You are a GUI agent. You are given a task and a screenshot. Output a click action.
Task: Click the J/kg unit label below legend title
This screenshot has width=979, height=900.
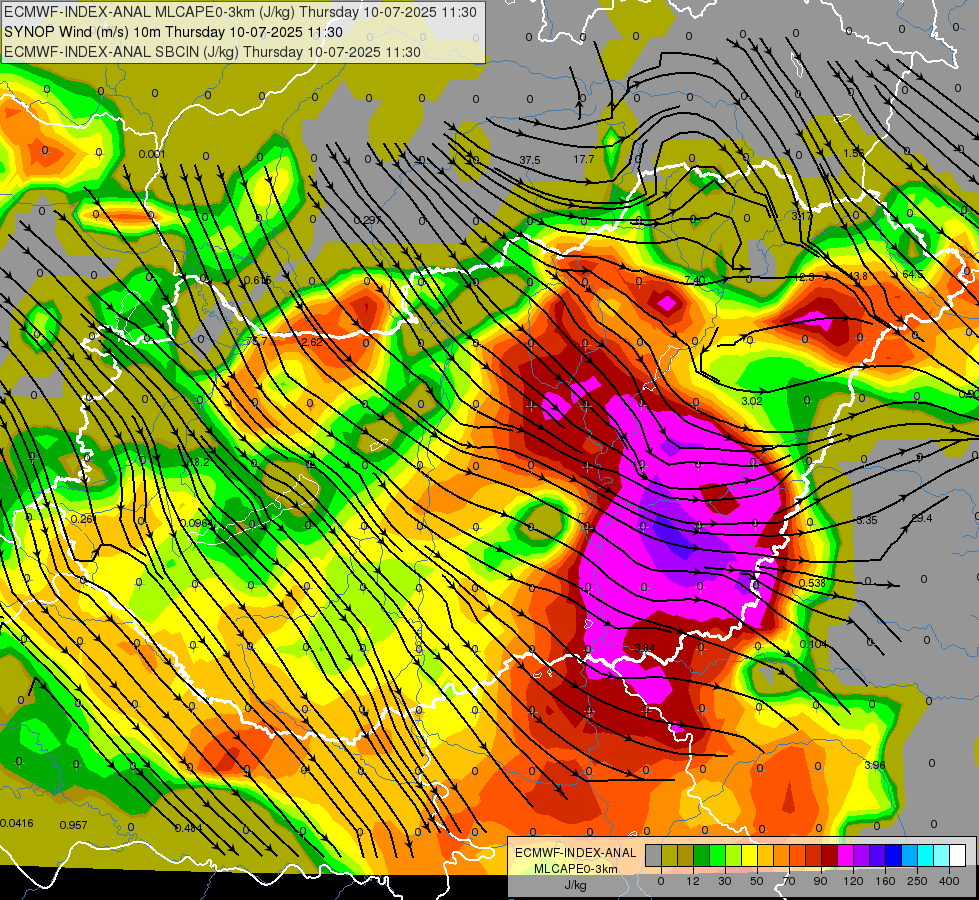[576, 884]
